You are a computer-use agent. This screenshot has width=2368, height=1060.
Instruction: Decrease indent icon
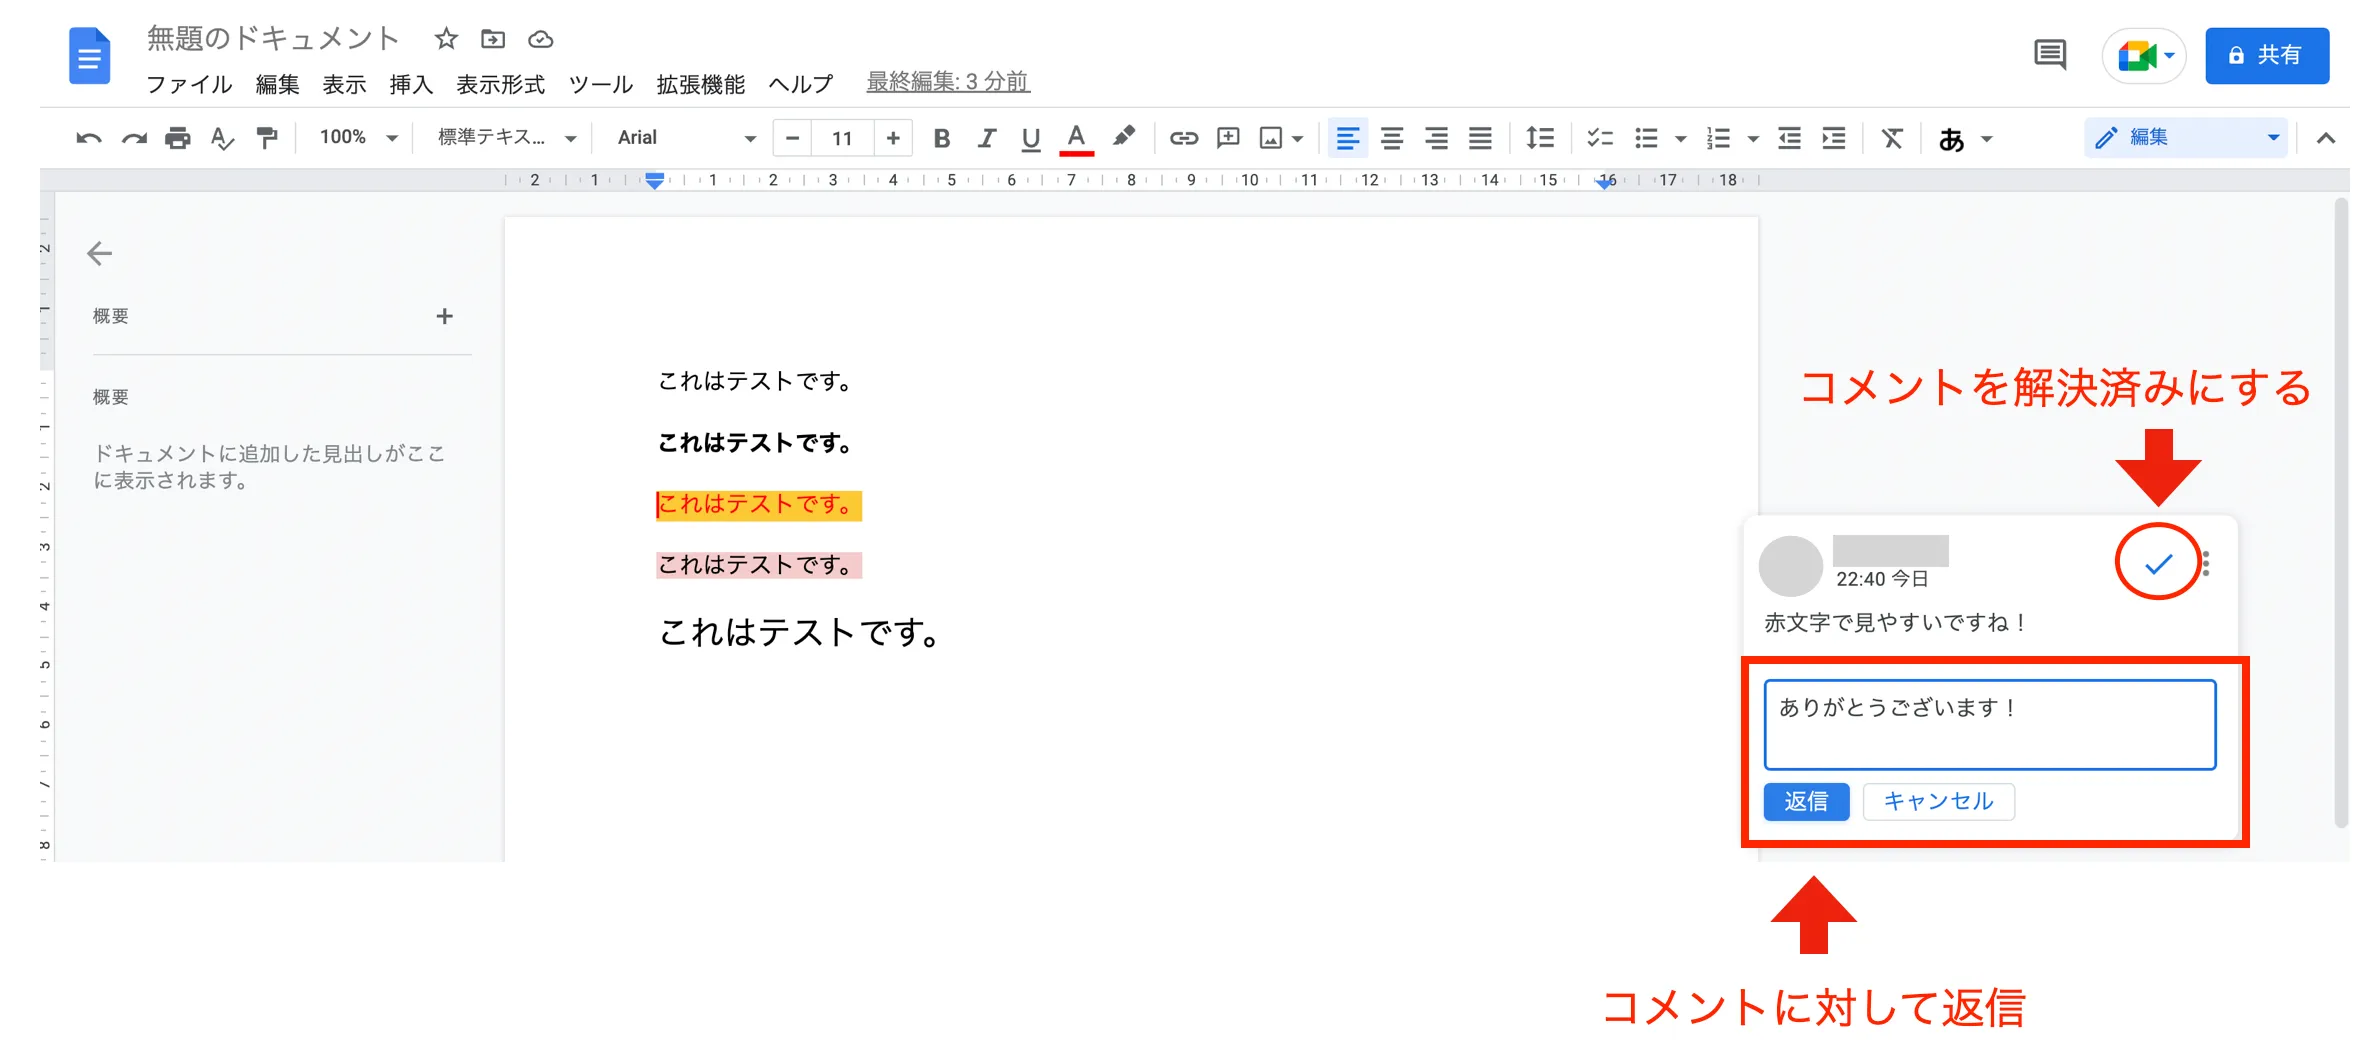coord(1789,138)
